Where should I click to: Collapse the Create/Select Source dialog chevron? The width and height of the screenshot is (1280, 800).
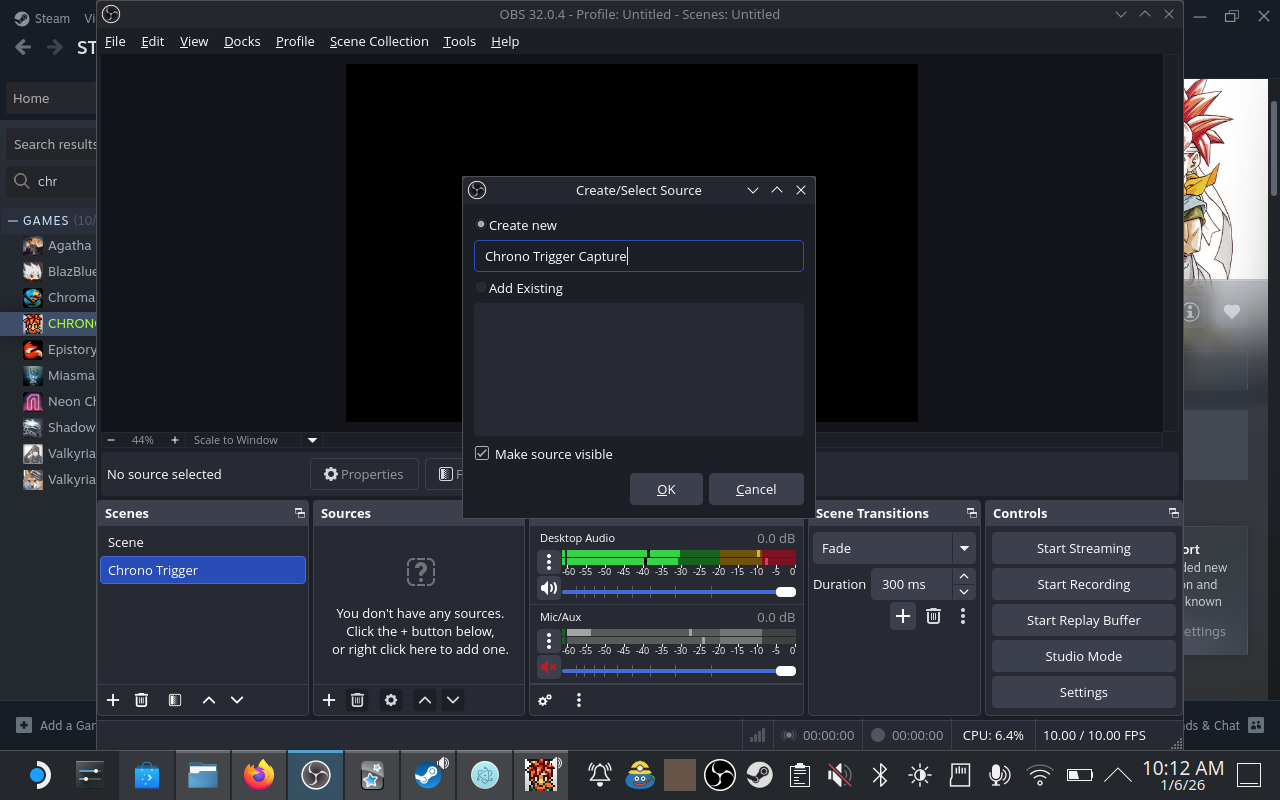coord(753,190)
